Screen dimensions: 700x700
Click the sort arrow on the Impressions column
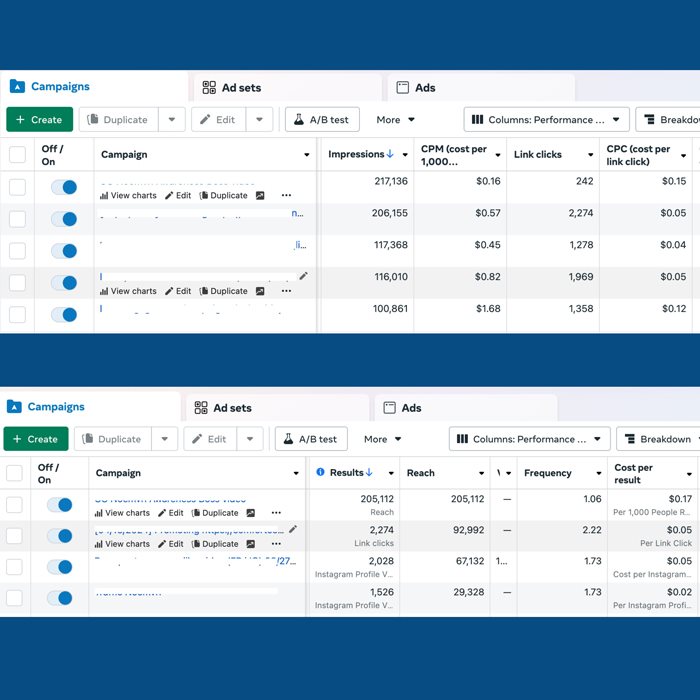coord(390,154)
